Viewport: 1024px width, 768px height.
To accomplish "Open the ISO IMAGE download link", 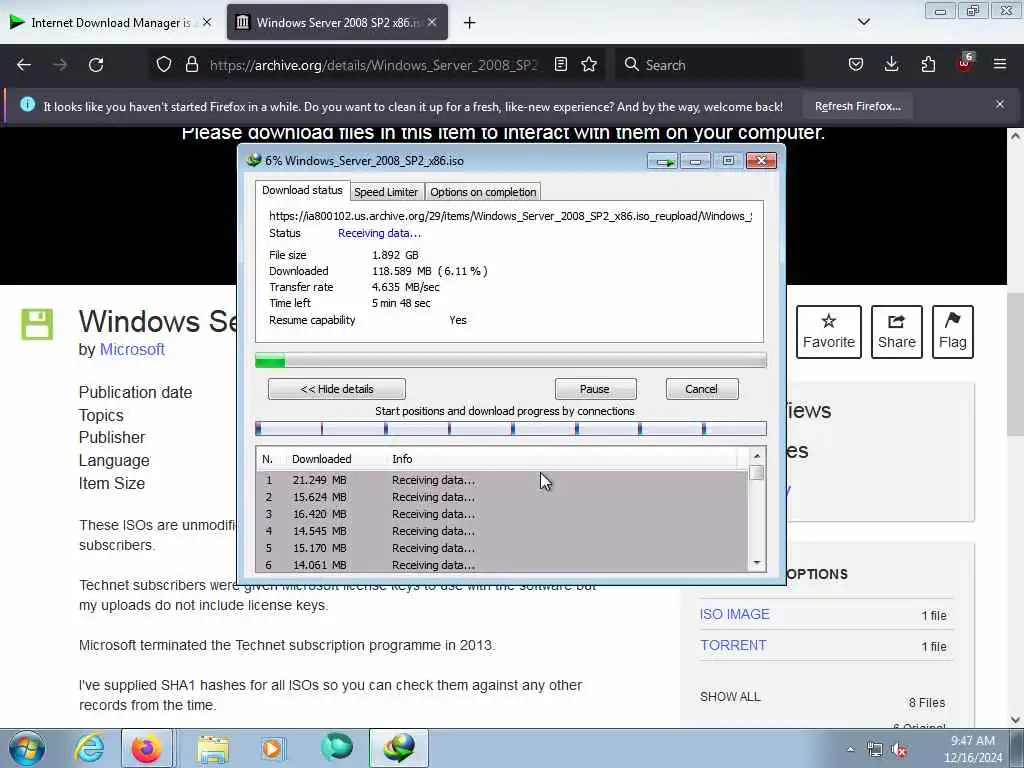I will tap(735, 615).
